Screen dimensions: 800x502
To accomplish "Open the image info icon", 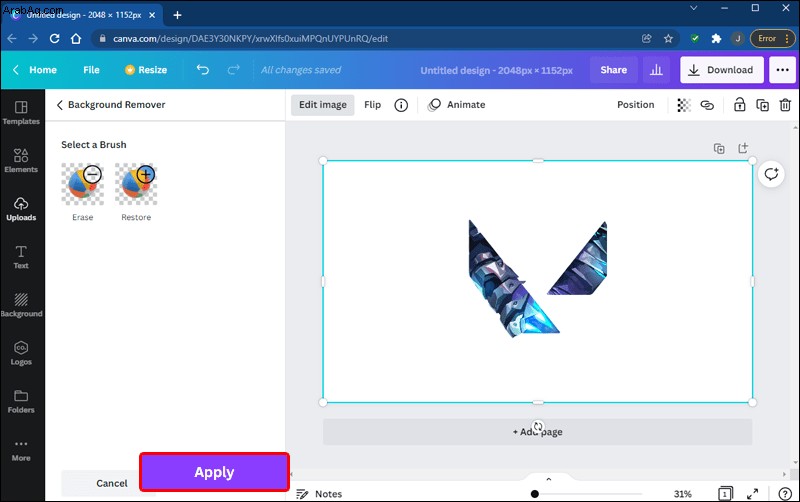I will (401, 105).
